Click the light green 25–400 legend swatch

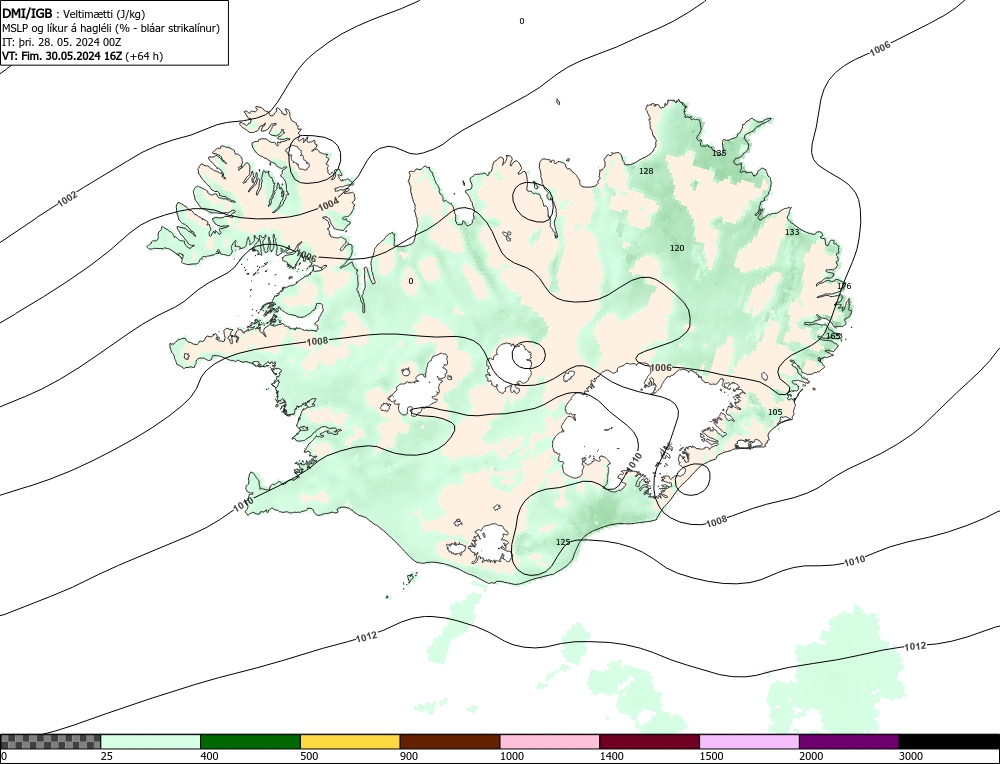[x=151, y=741]
